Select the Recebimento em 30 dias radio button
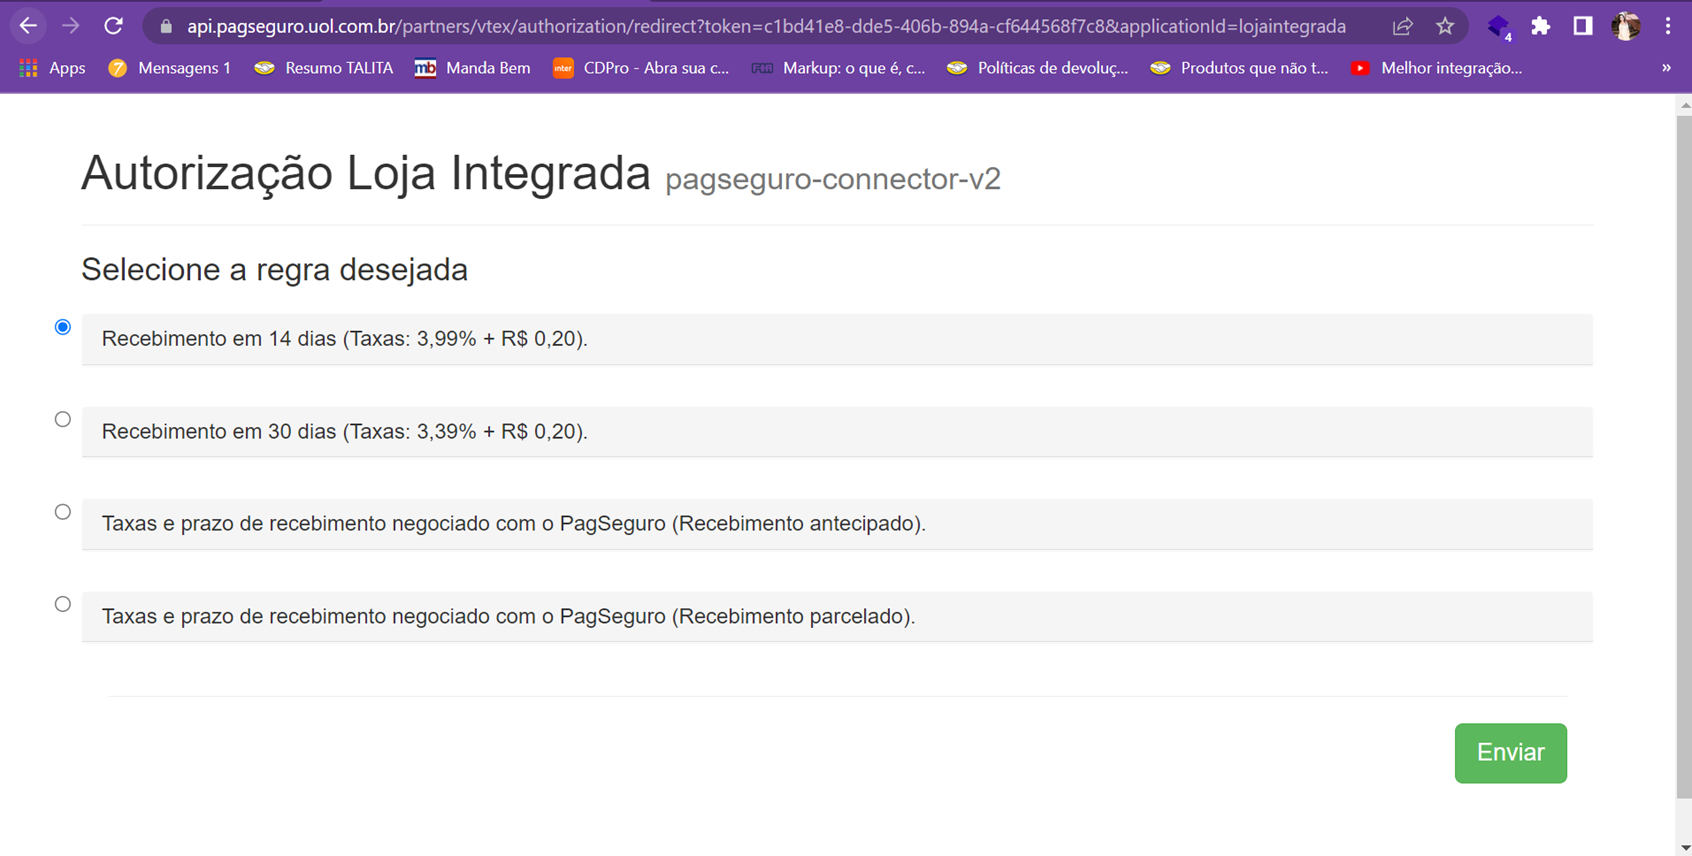 (x=63, y=419)
